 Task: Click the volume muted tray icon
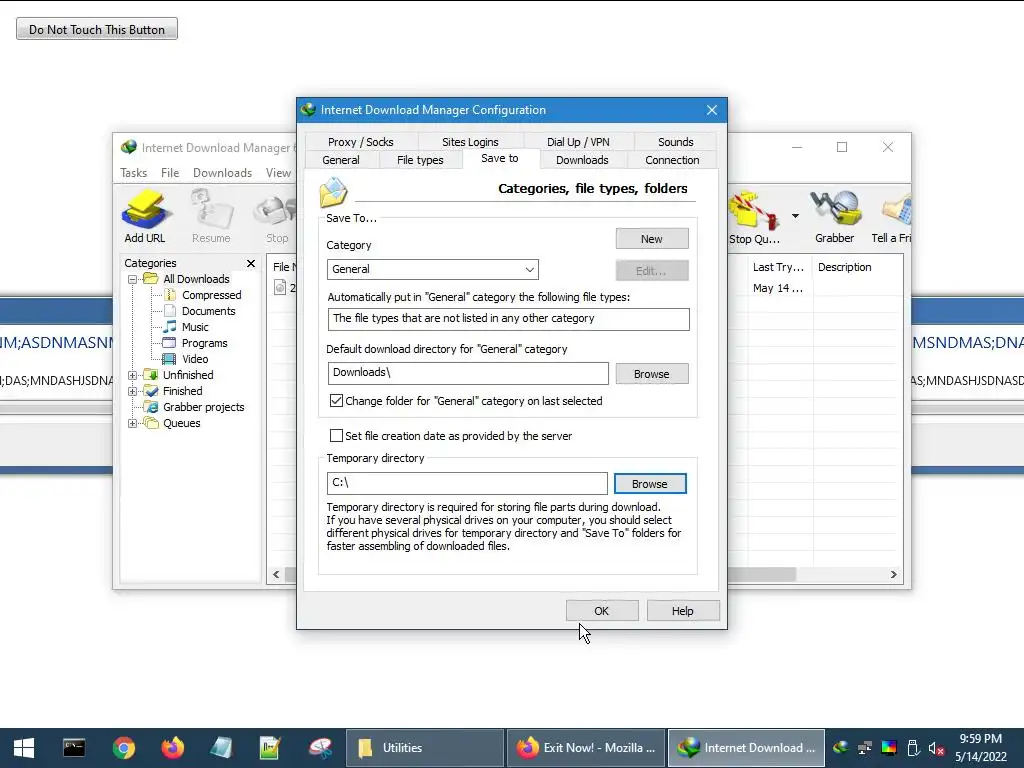tap(936, 748)
